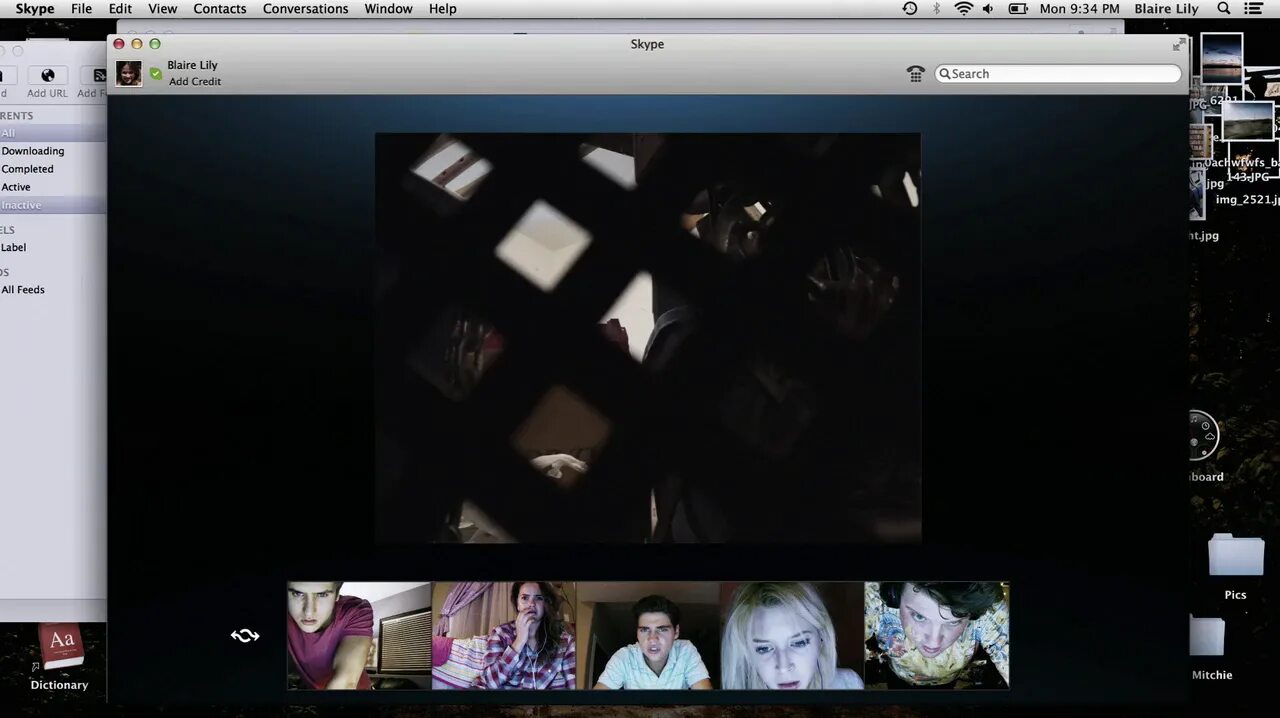Click the green online status icon

(156, 74)
